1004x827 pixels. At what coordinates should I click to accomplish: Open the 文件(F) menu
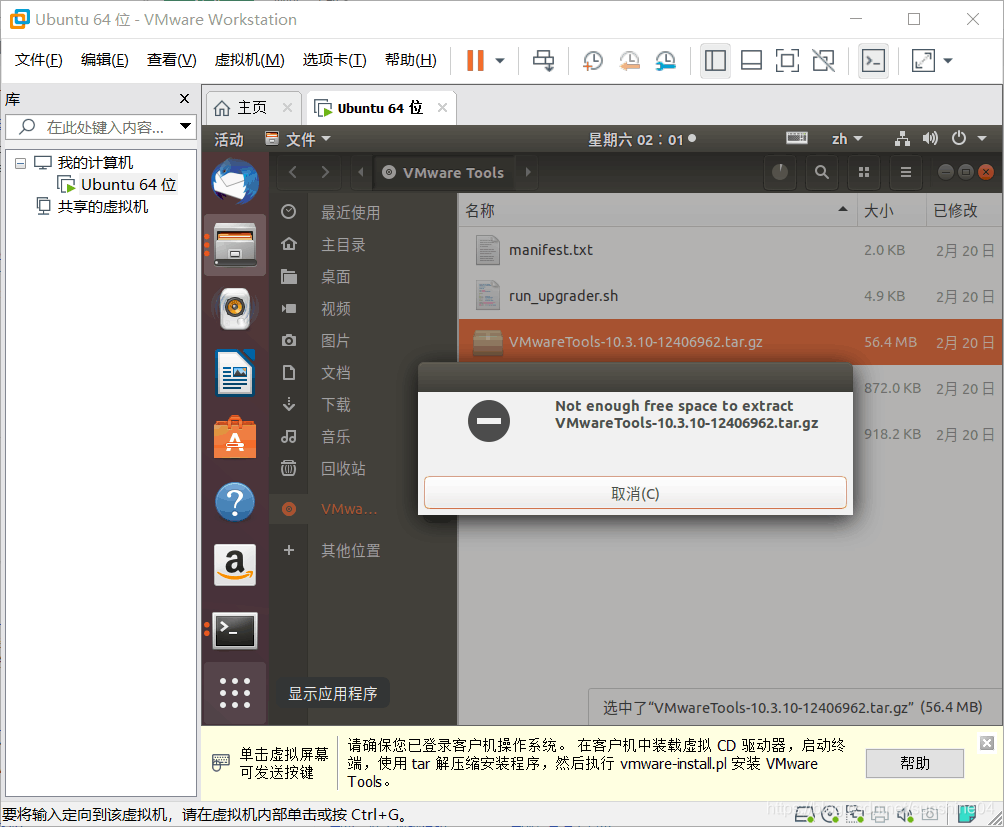click(38, 60)
